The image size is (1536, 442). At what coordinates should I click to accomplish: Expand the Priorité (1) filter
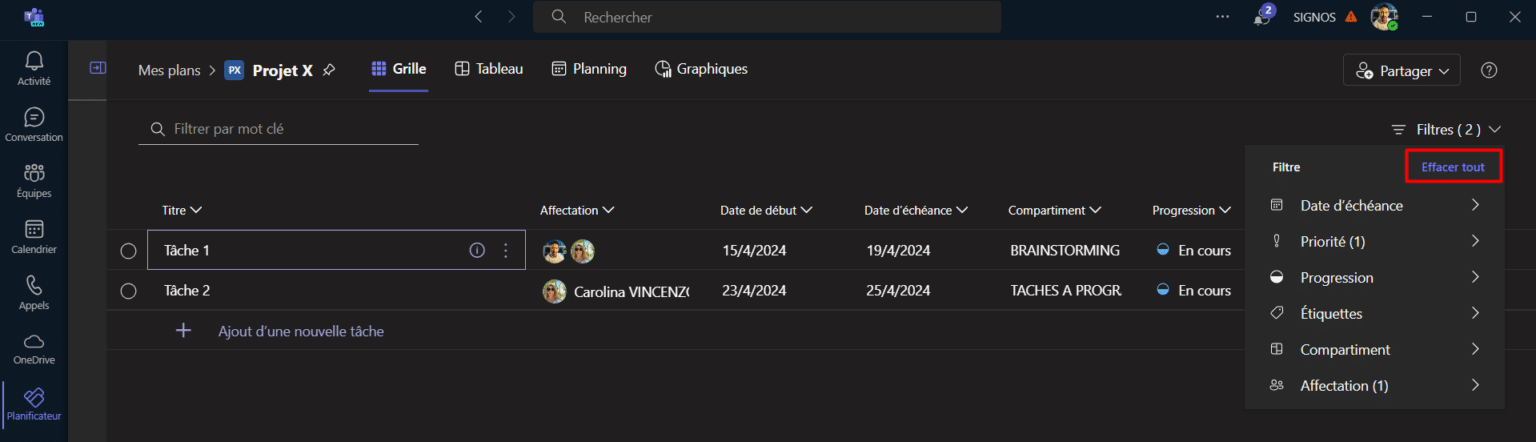pyautogui.click(x=1374, y=242)
